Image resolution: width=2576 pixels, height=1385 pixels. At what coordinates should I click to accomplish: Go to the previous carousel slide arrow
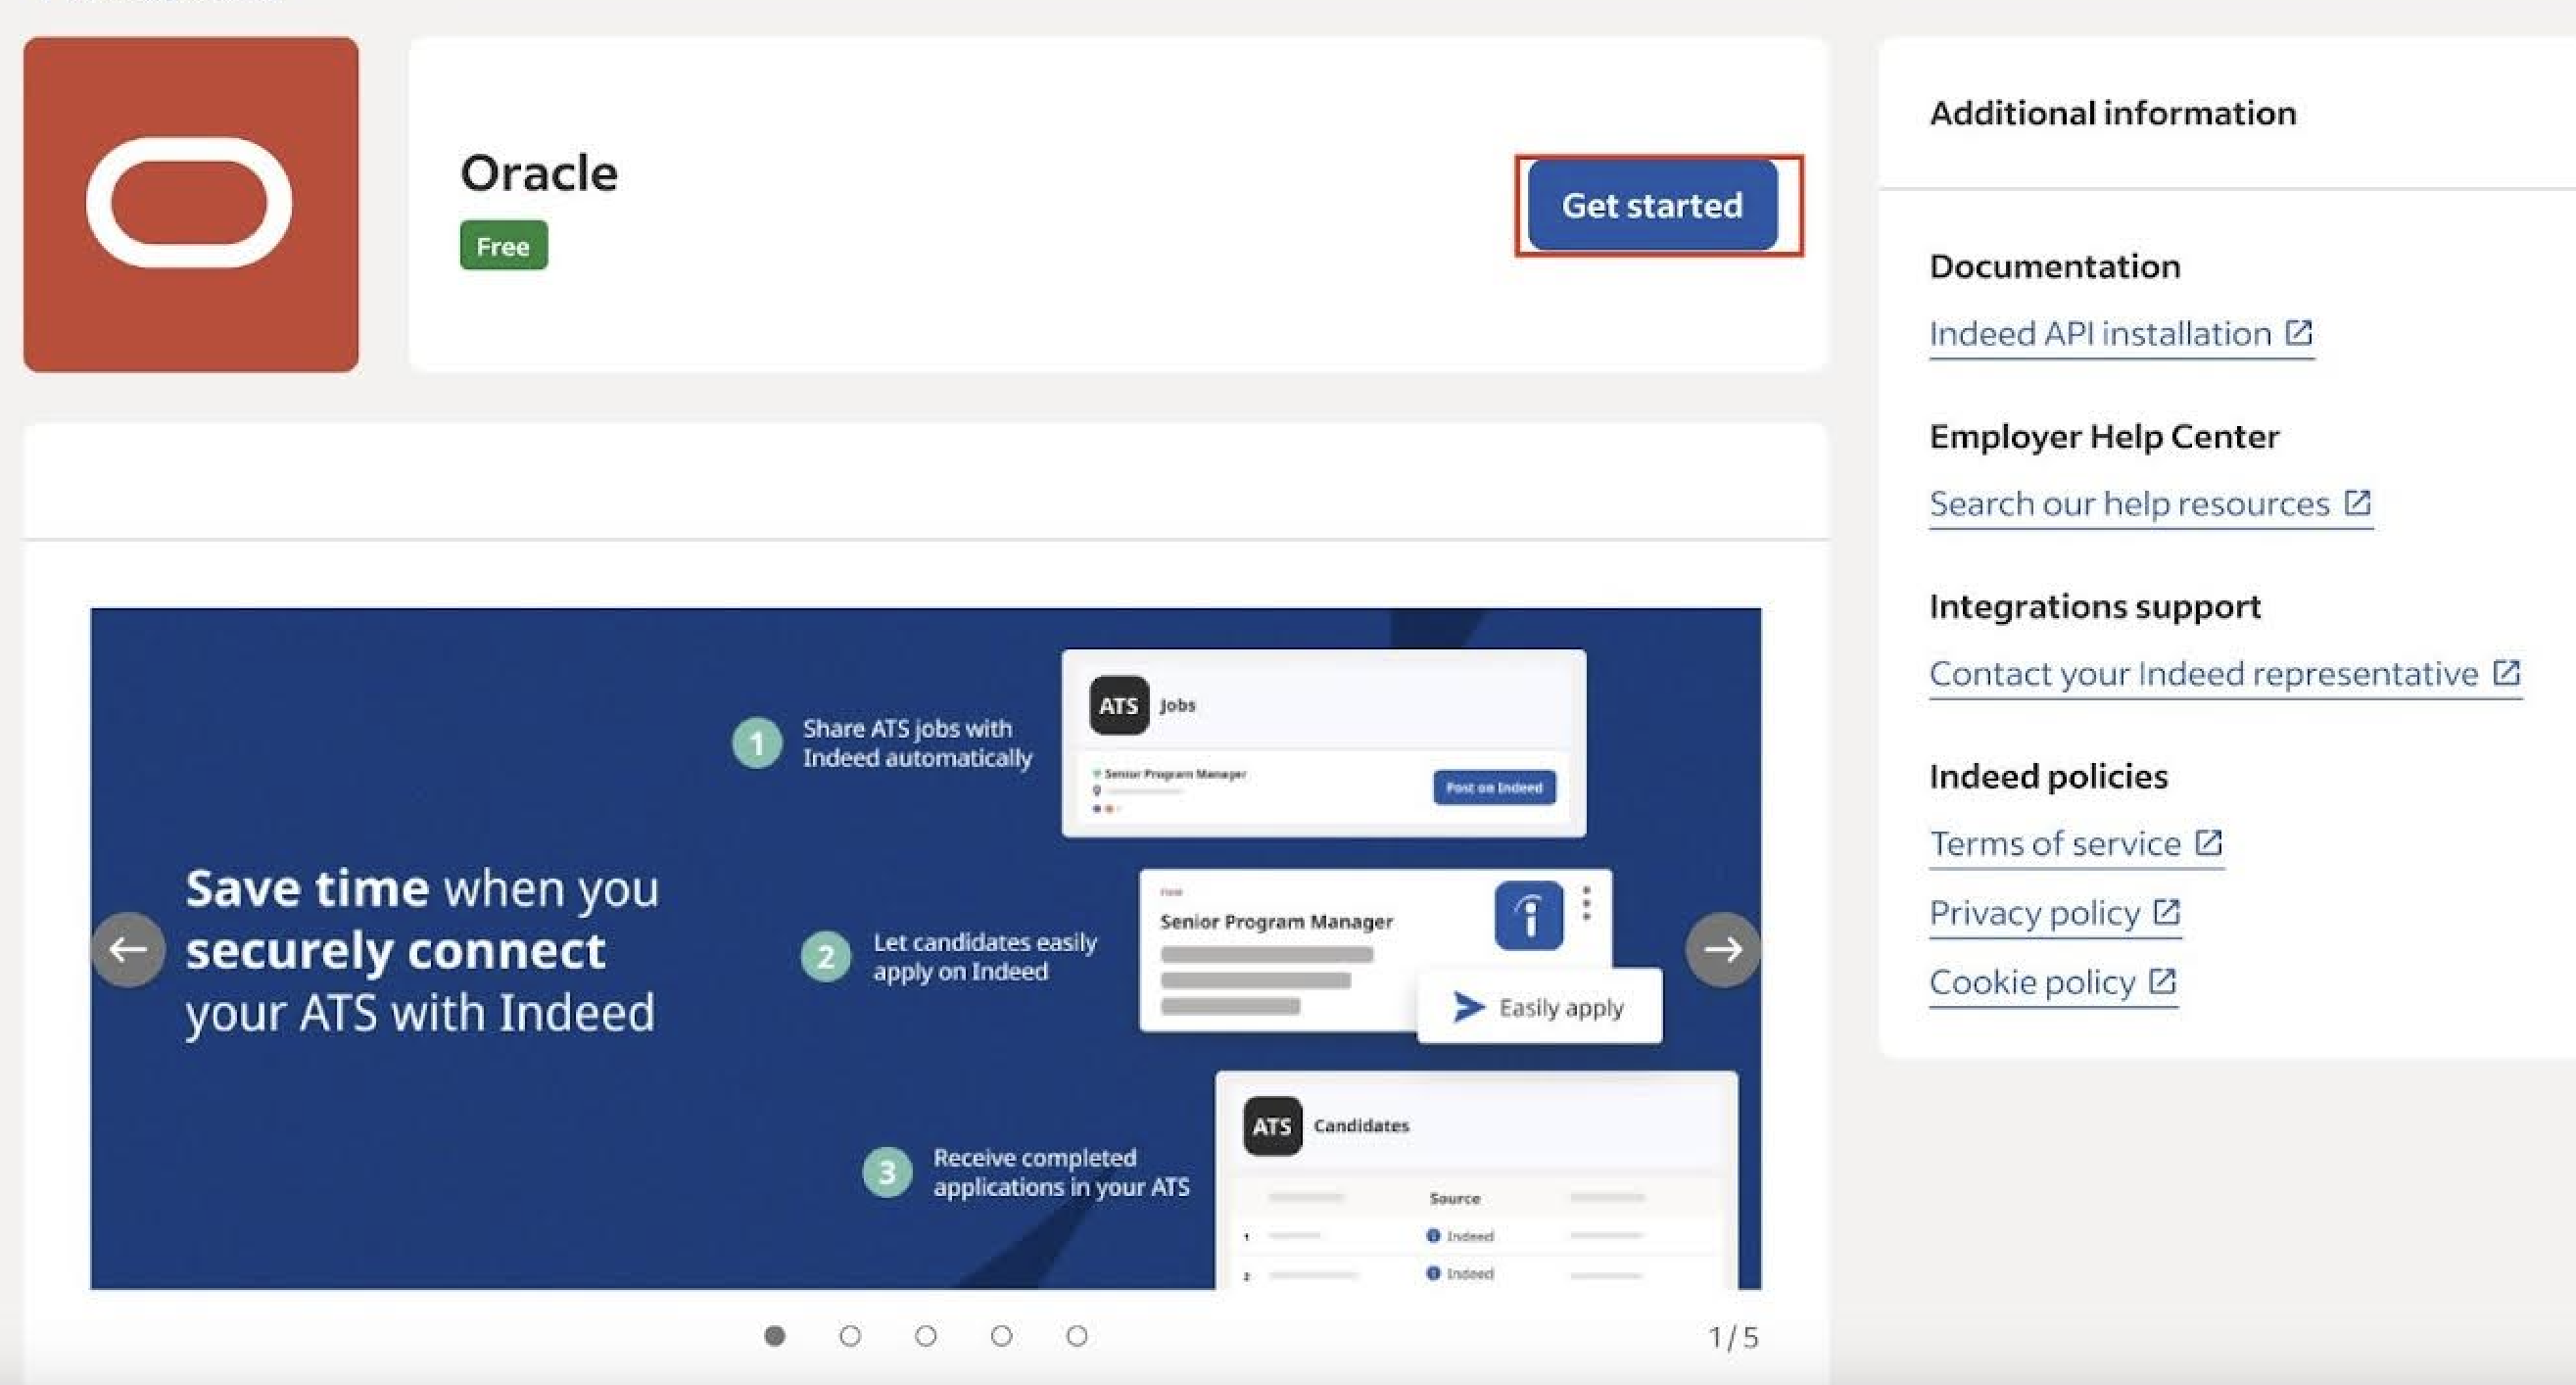click(x=128, y=949)
